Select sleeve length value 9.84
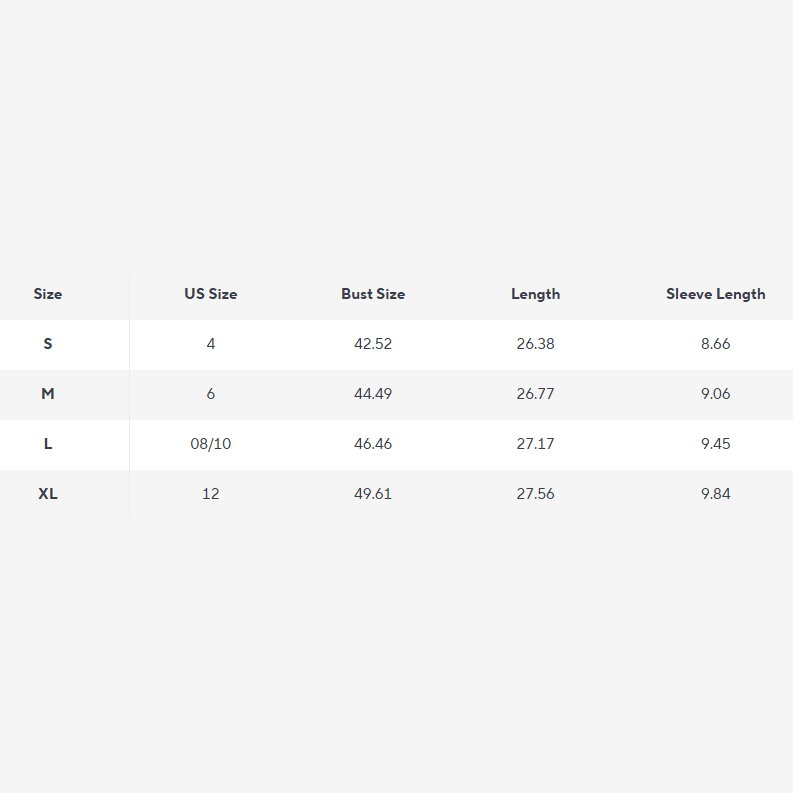Image resolution: width=793 pixels, height=793 pixels. click(x=715, y=494)
